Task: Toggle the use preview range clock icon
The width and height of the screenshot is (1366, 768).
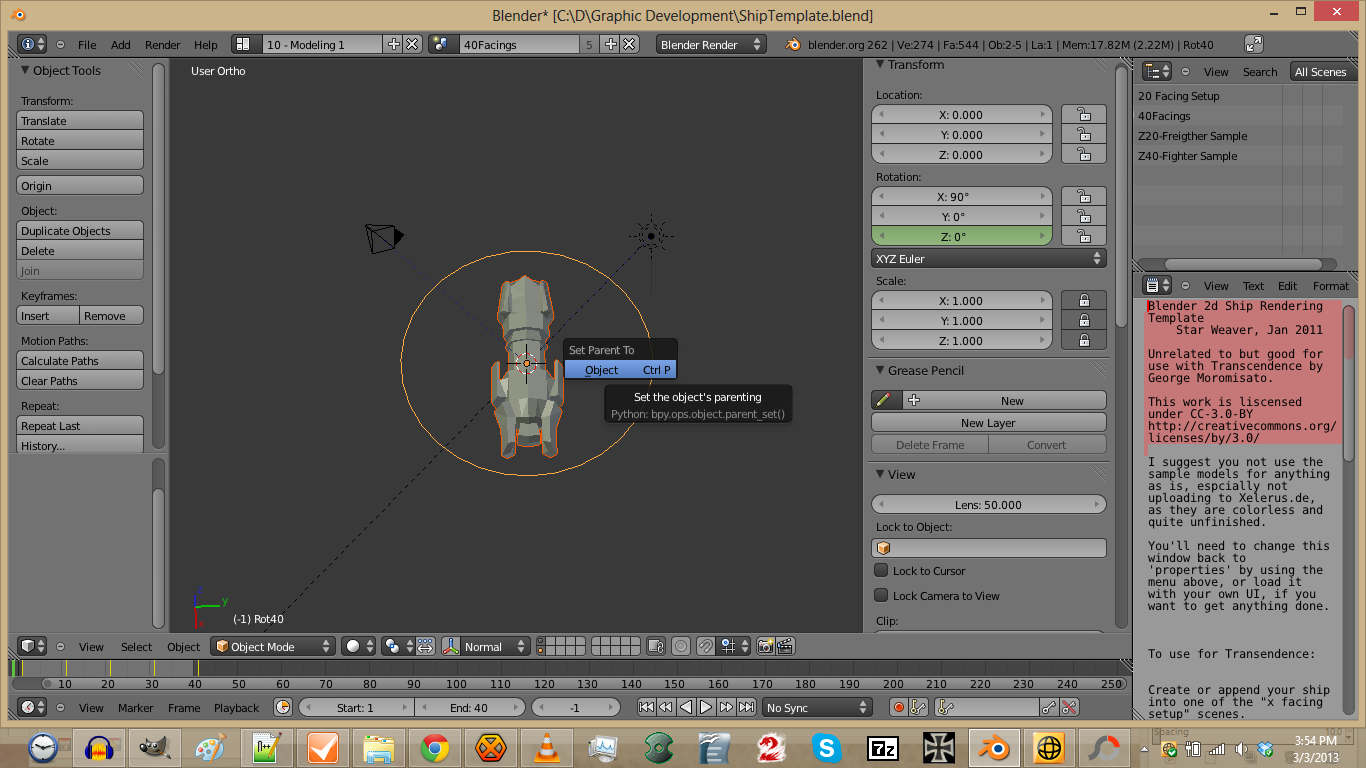Action: [x=283, y=707]
